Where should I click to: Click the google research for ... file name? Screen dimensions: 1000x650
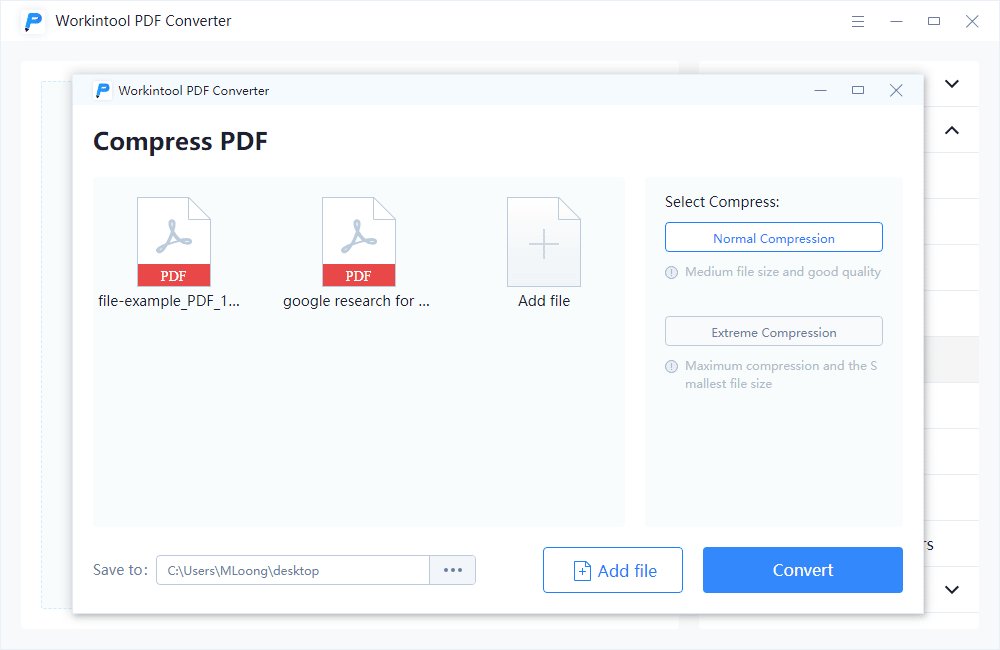(357, 301)
